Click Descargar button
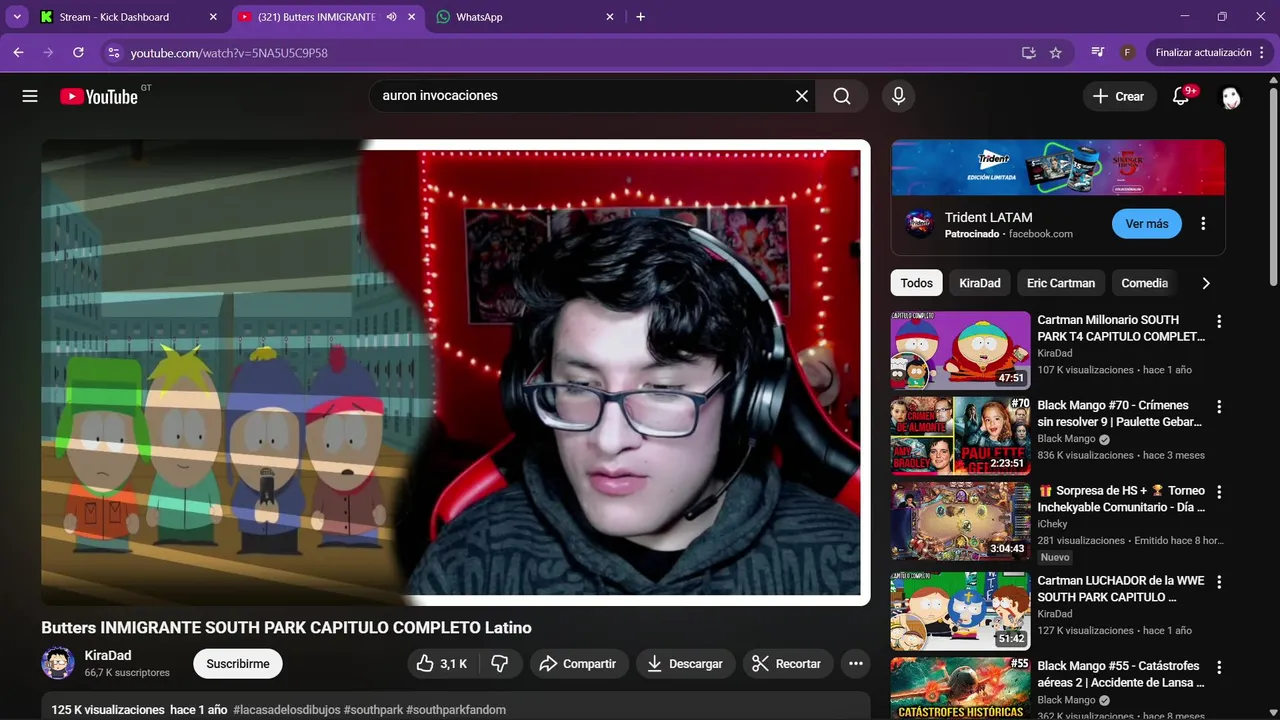This screenshot has height=720, width=1280. pyautogui.click(x=685, y=664)
